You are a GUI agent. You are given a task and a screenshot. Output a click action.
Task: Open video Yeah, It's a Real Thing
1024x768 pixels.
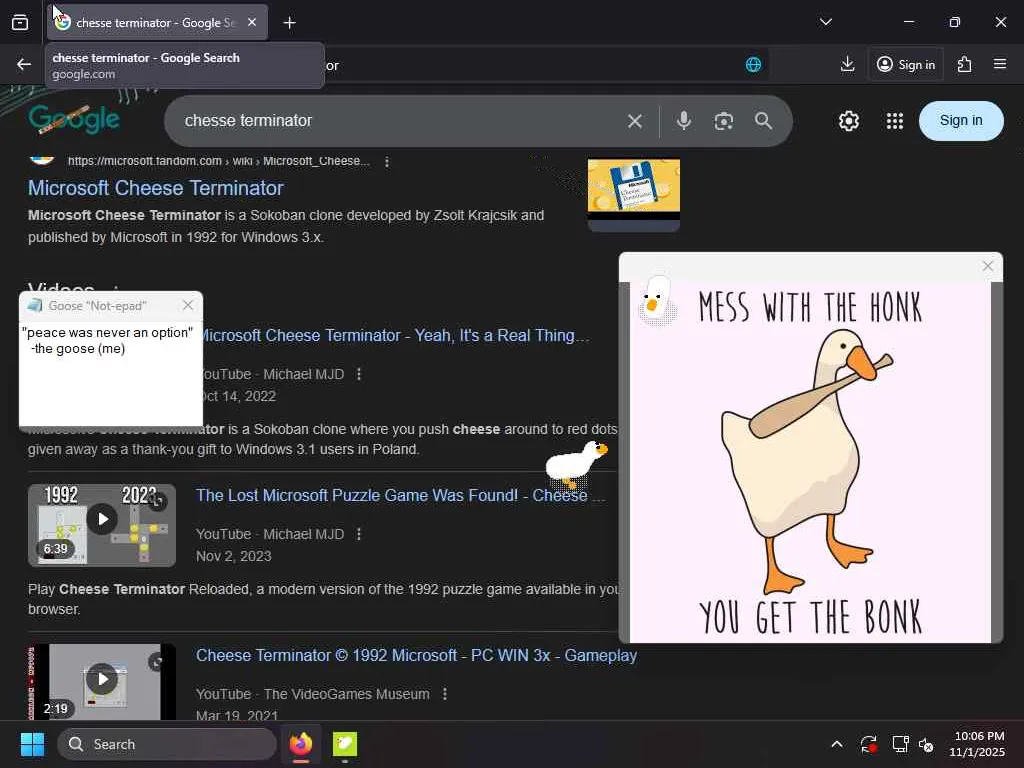[392, 336]
